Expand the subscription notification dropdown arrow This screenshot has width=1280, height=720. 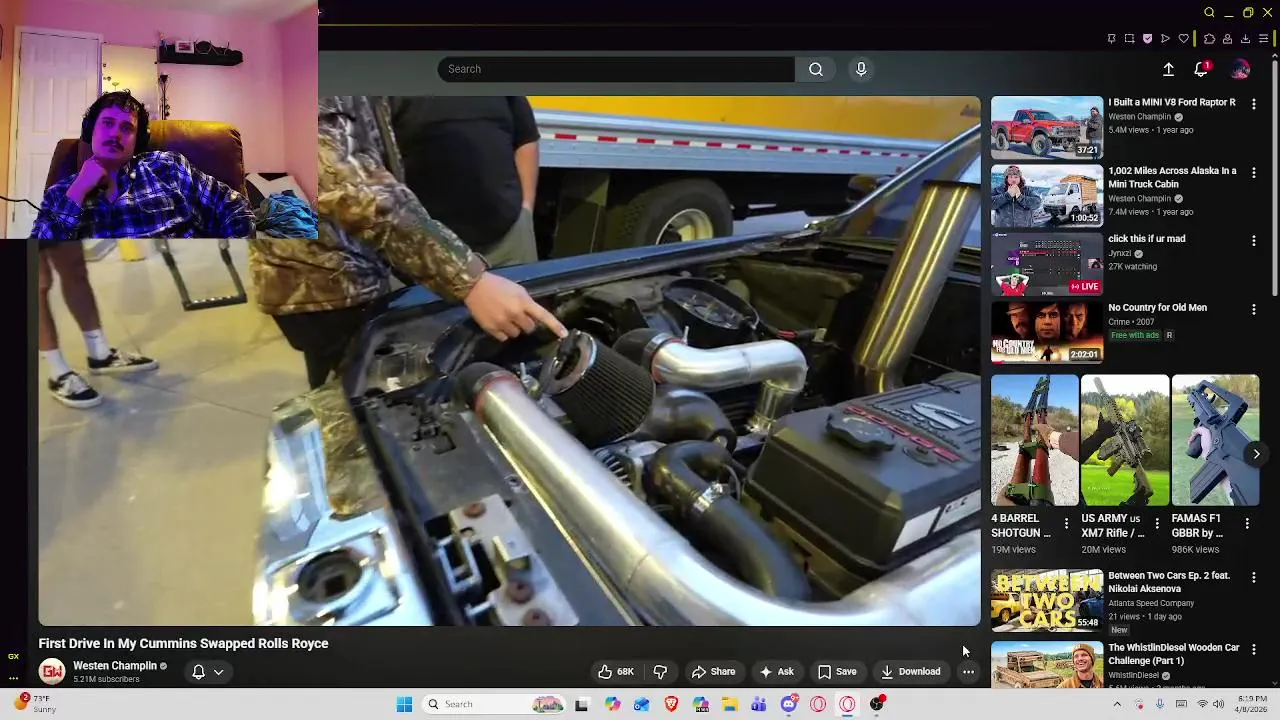[x=218, y=672]
